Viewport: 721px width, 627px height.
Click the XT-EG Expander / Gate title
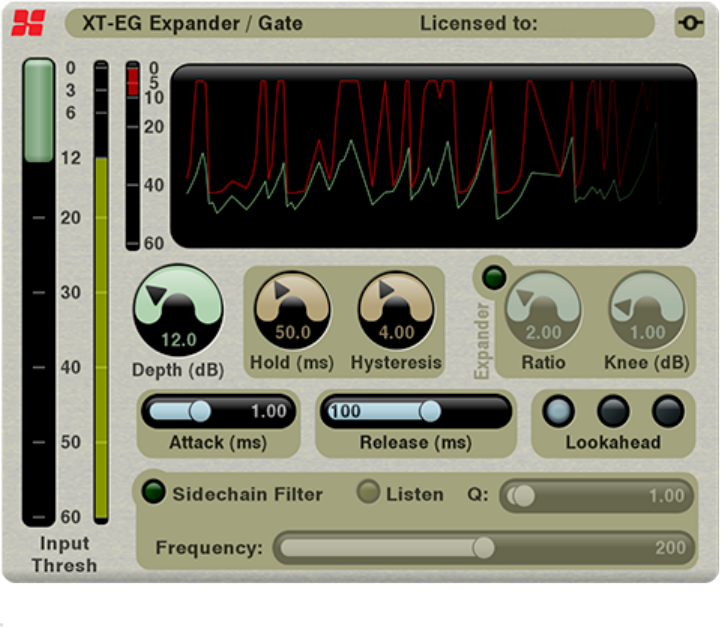192,23
